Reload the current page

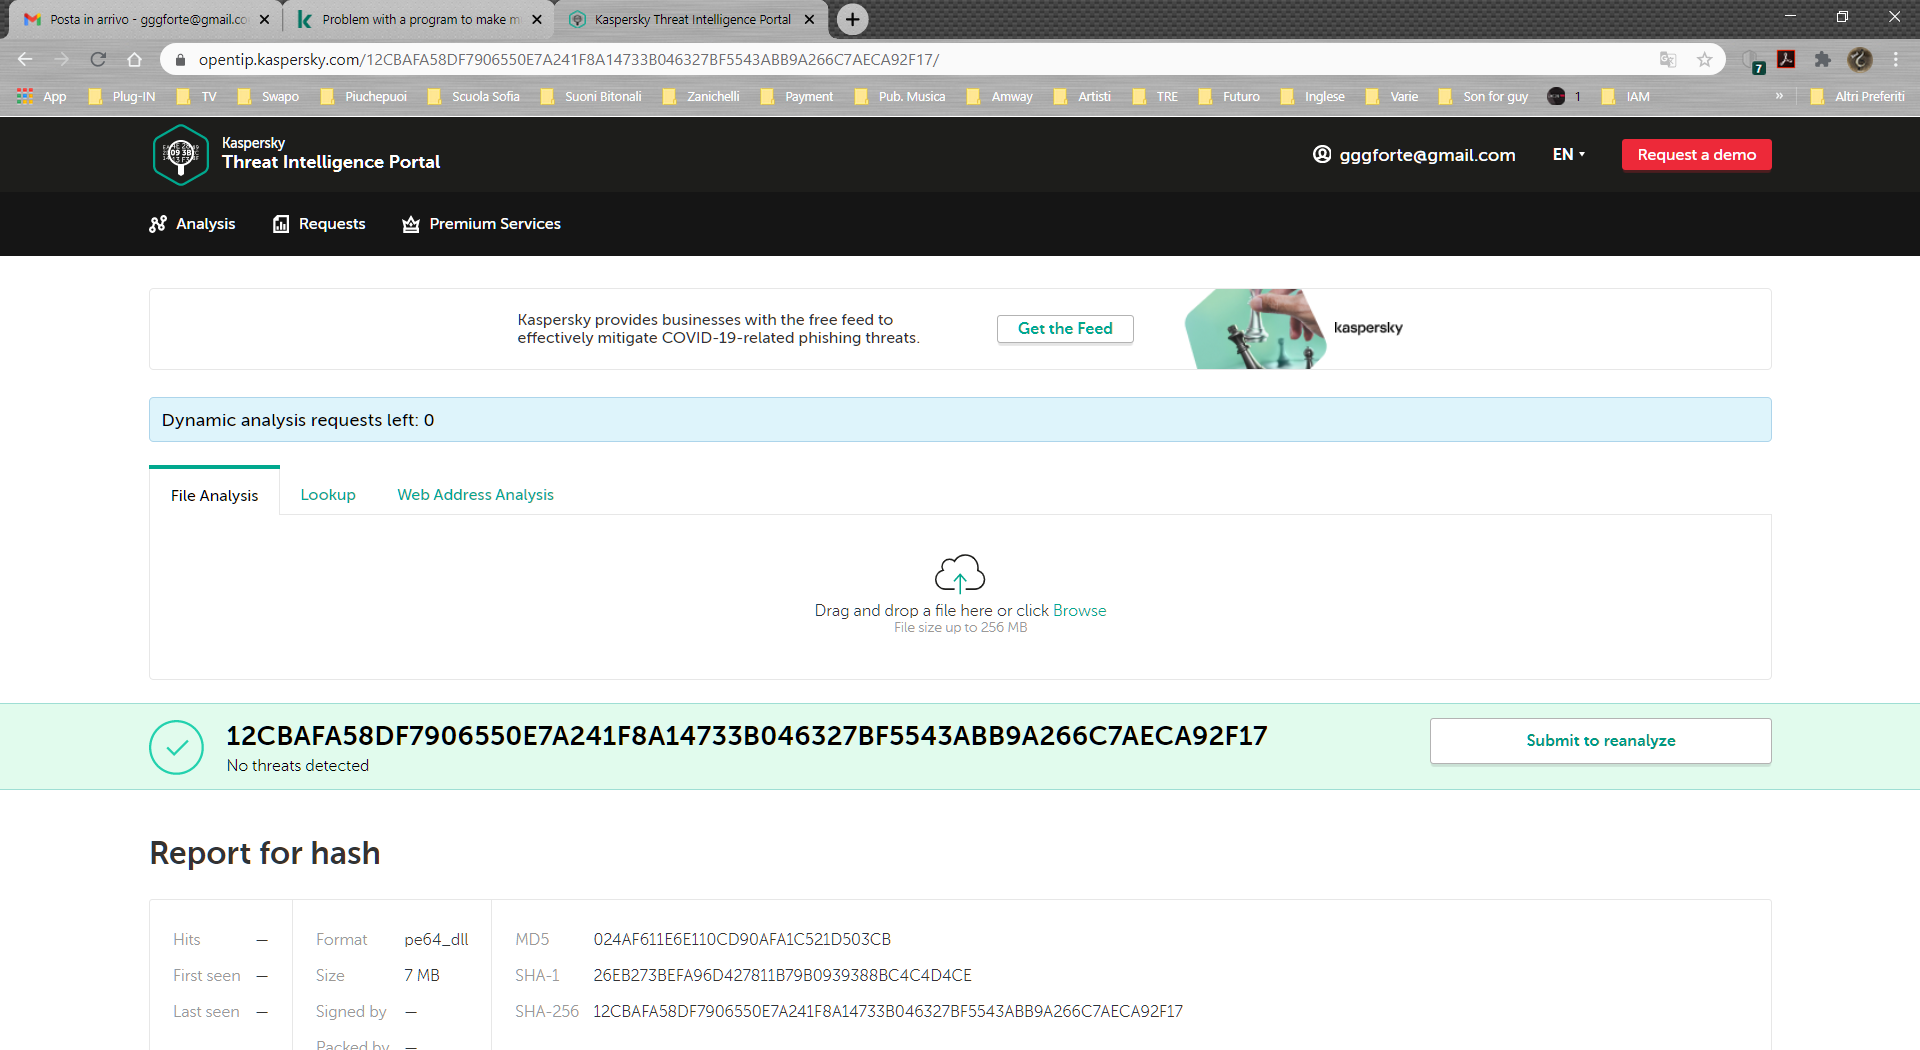tap(98, 60)
